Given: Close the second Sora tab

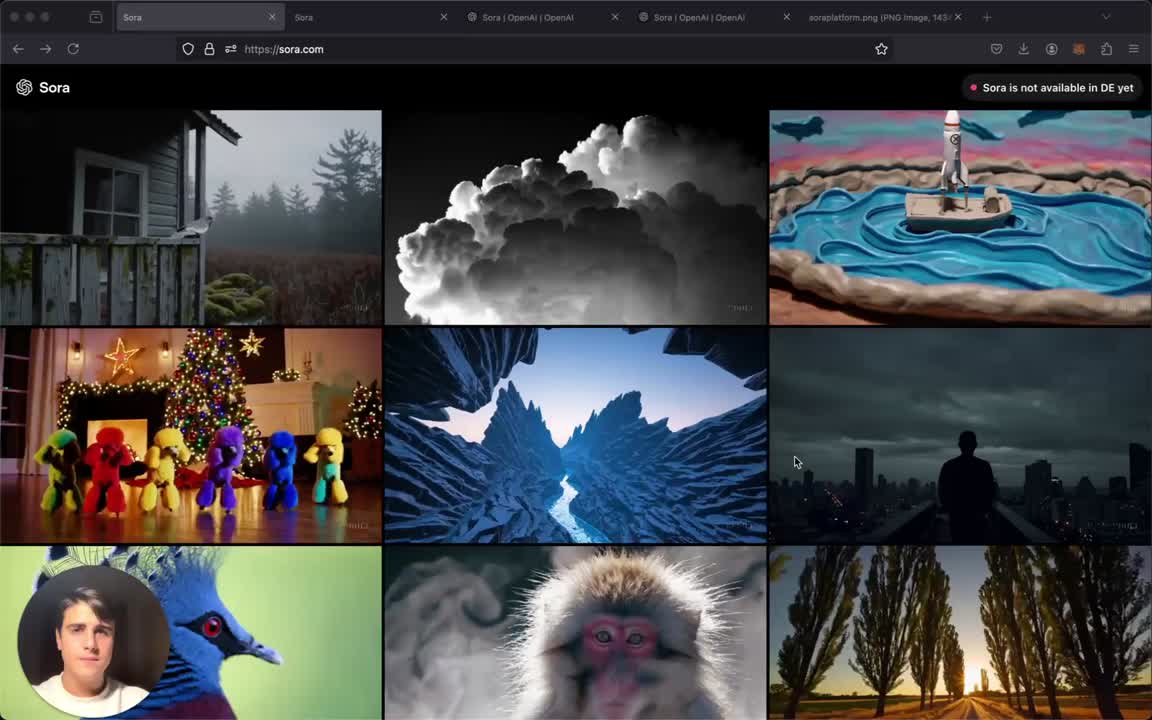Looking at the screenshot, I should pyautogui.click(x=444, y=17).
